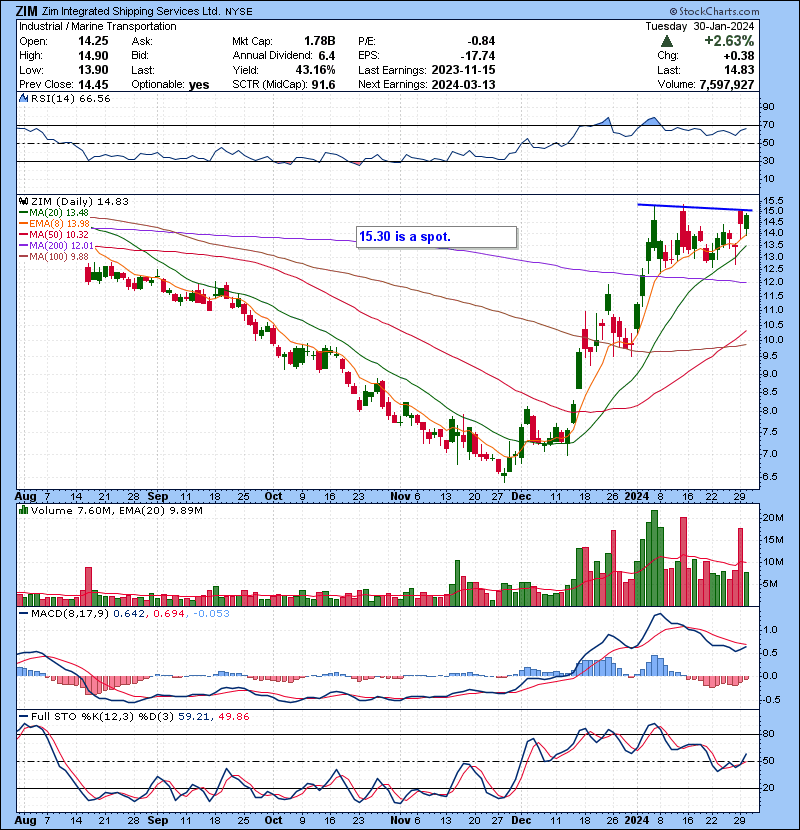Click the +2.63% percent change figure
The height and width of the screenshot is (830, 800).
729,41
